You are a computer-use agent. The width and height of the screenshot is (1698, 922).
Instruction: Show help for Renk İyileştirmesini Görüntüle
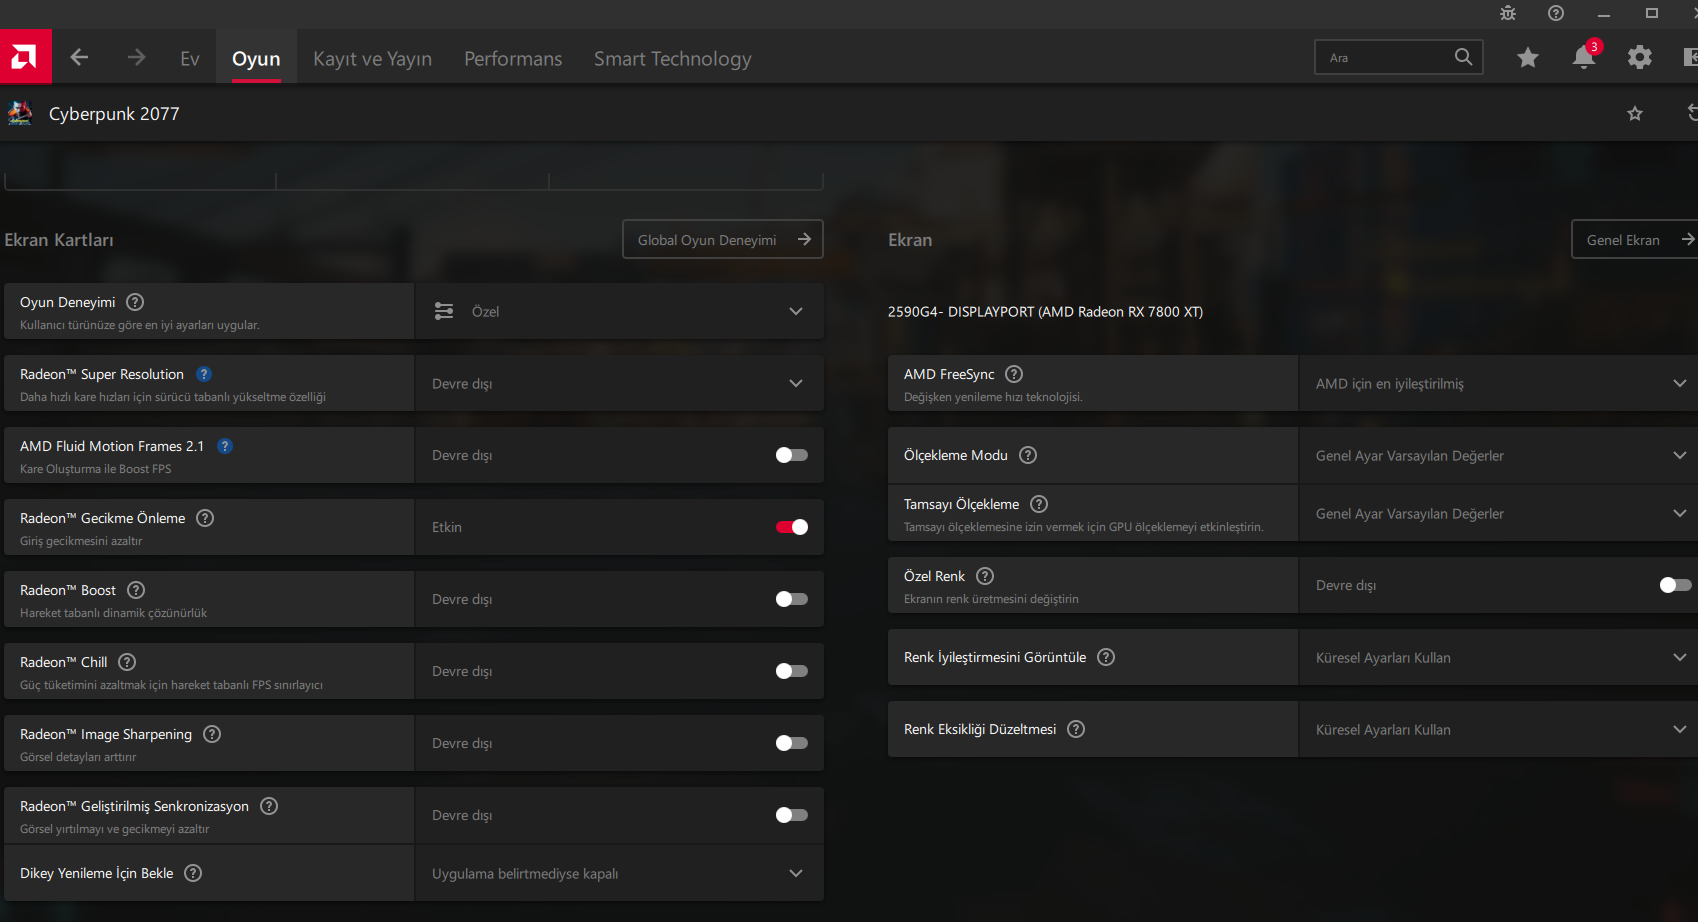[1106, 657]
